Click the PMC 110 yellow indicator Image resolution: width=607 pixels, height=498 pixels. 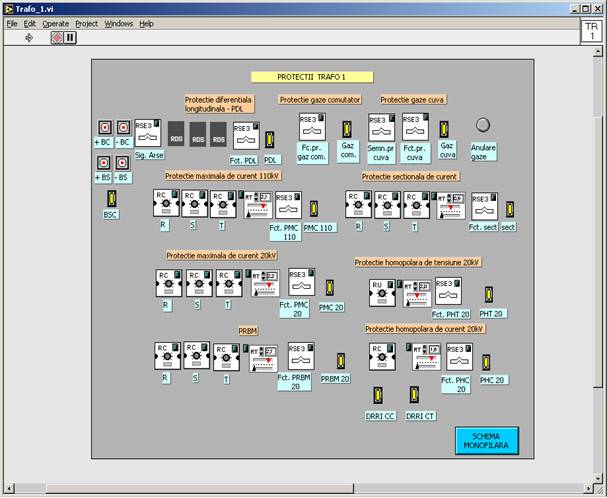(314, 209)
